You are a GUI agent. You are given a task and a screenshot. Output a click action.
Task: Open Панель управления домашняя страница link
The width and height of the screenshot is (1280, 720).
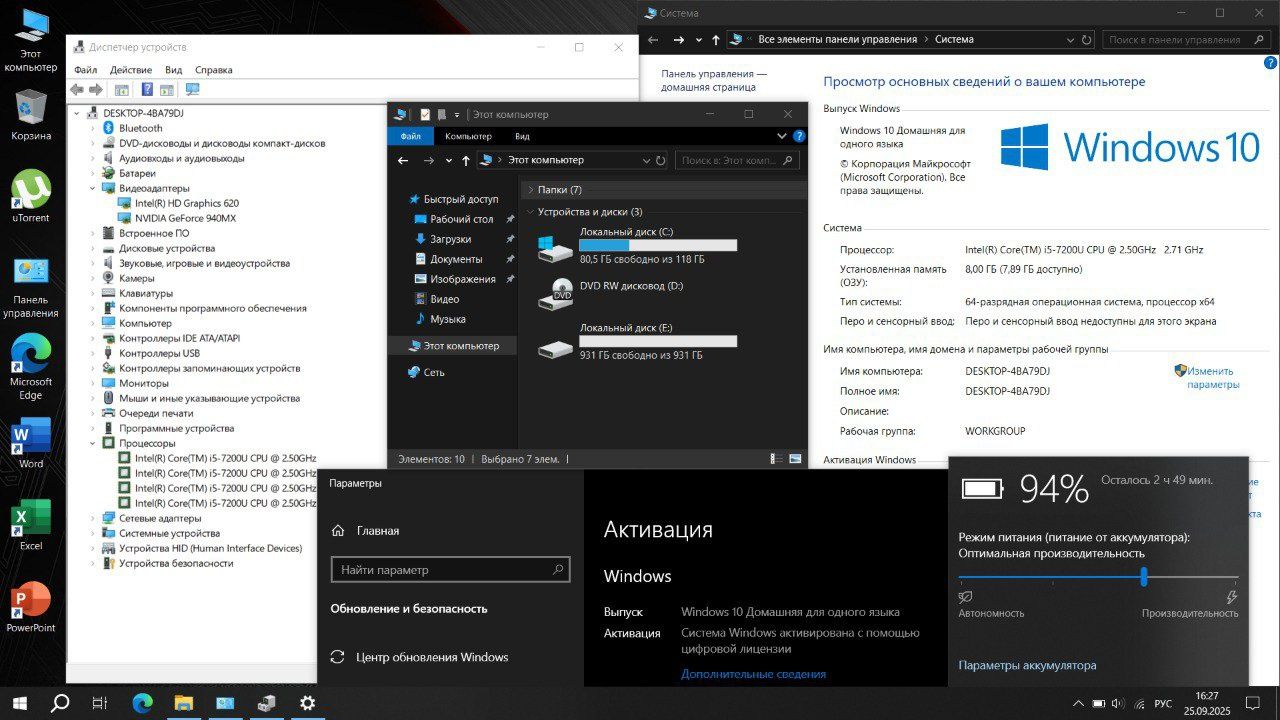[x=714, y=80]
